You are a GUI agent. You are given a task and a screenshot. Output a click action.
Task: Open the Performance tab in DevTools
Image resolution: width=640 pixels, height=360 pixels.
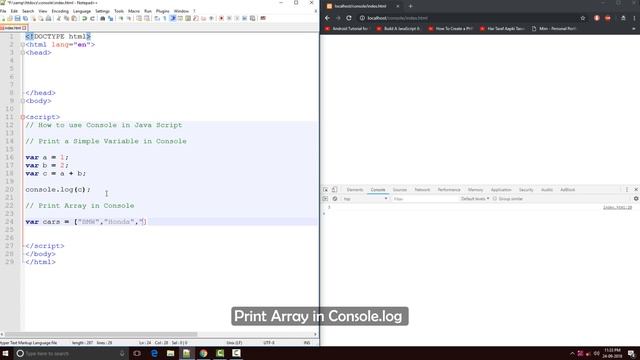[x=449, y=190]
